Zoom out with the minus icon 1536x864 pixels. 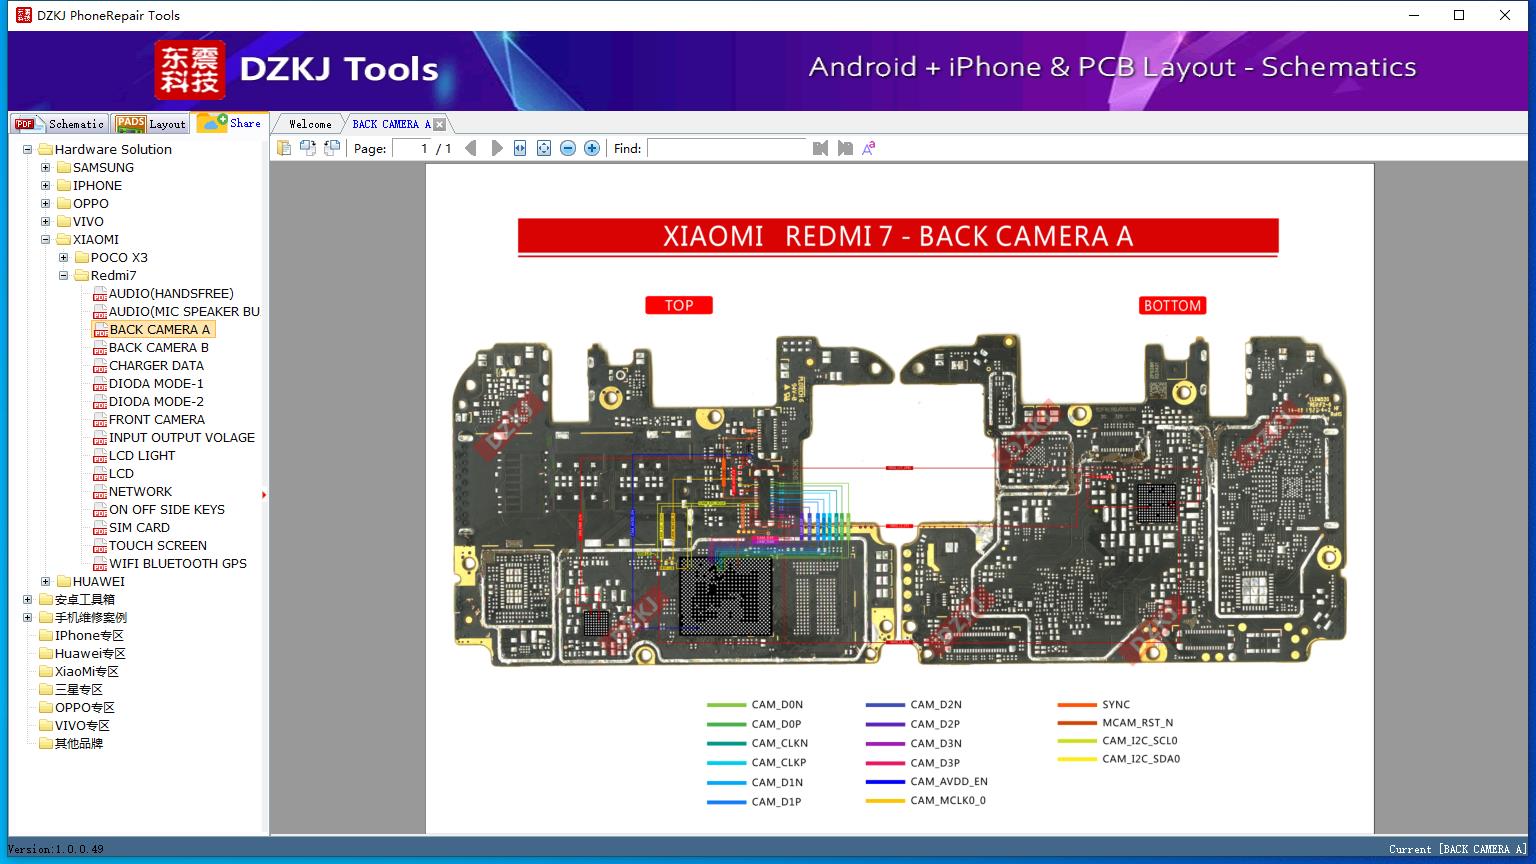pos(568,148)
